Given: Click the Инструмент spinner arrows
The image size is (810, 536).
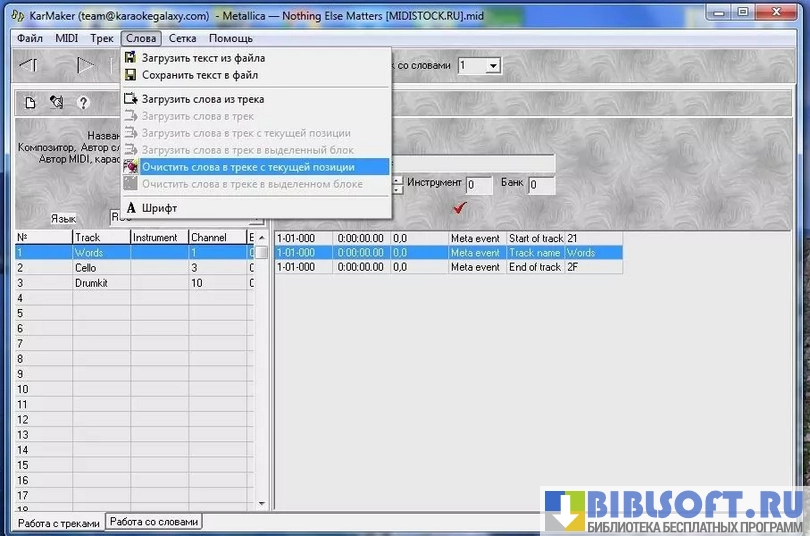Looking at the screenshot, I should click(x=397, y=185).
